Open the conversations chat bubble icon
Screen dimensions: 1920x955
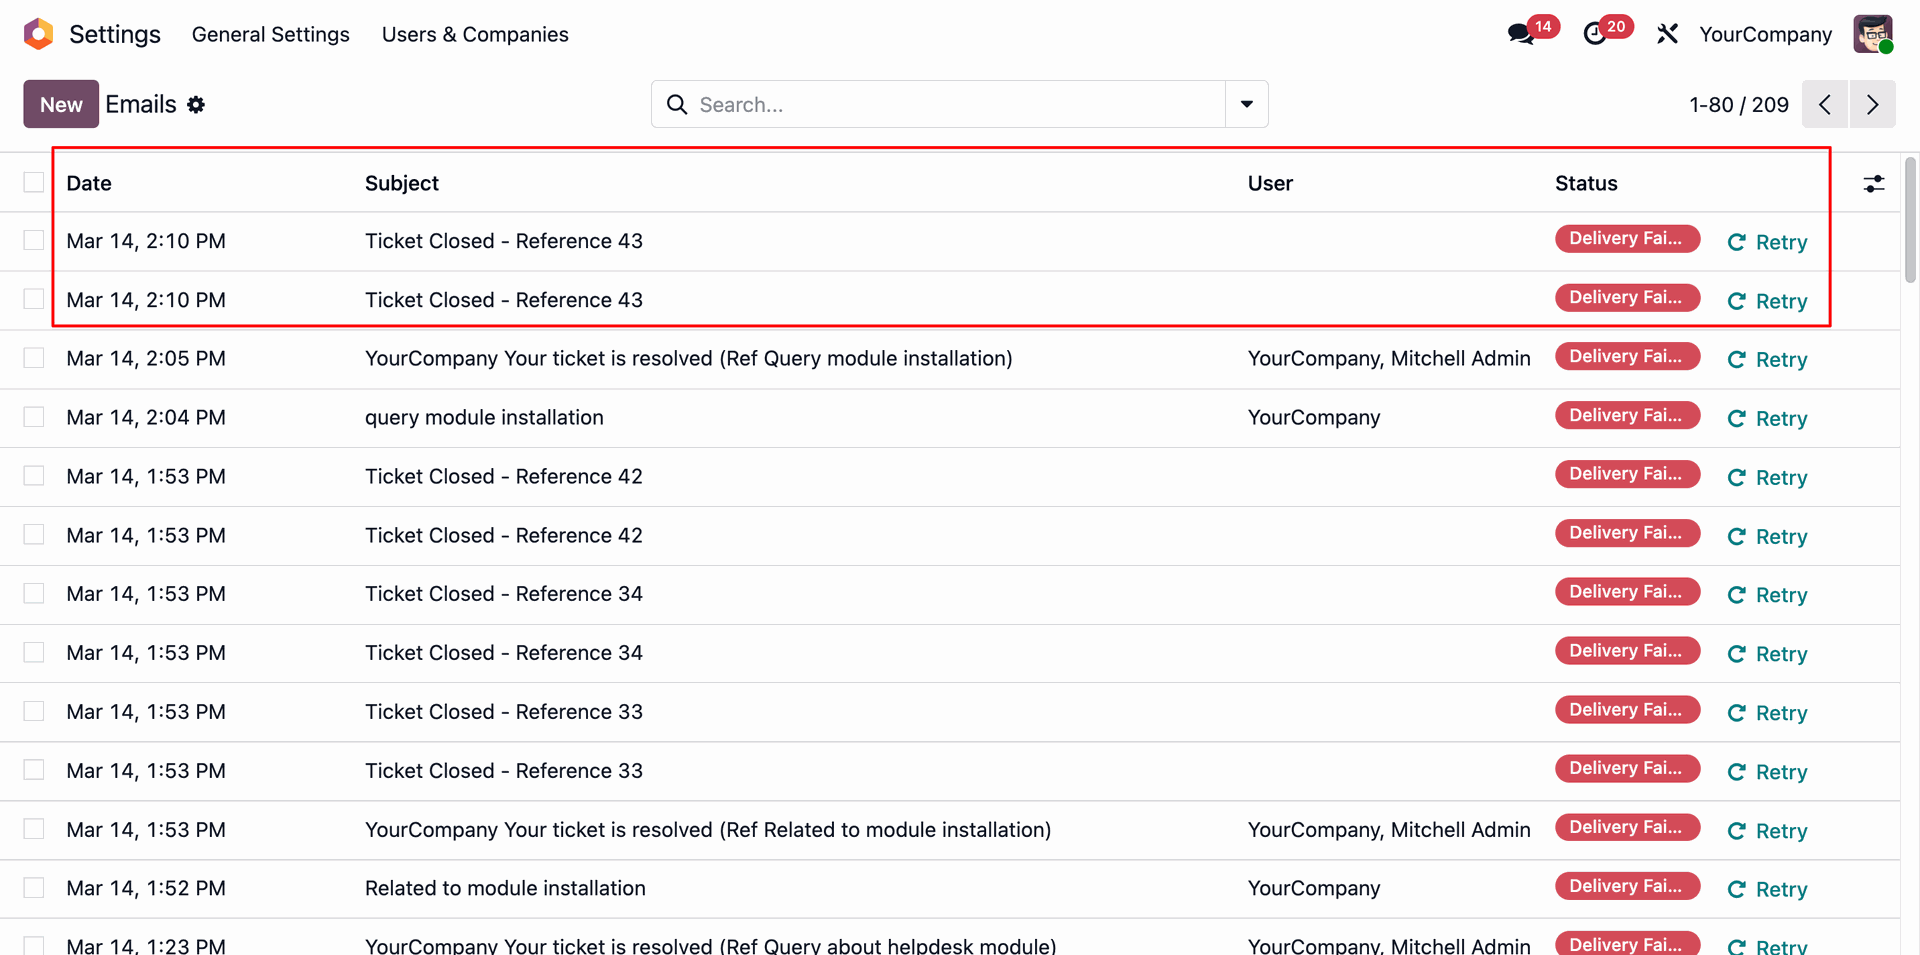[x=1521, y=34]
